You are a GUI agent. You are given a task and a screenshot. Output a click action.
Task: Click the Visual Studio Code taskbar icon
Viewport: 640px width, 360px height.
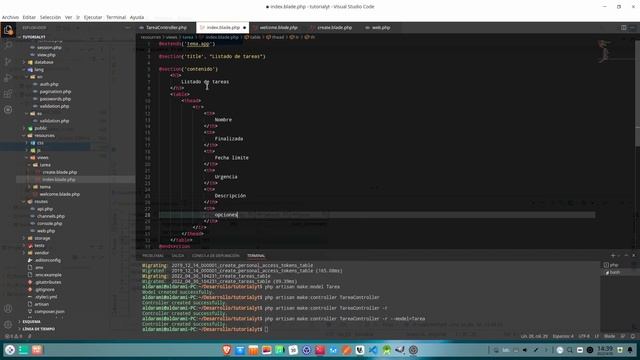[373, 350]
